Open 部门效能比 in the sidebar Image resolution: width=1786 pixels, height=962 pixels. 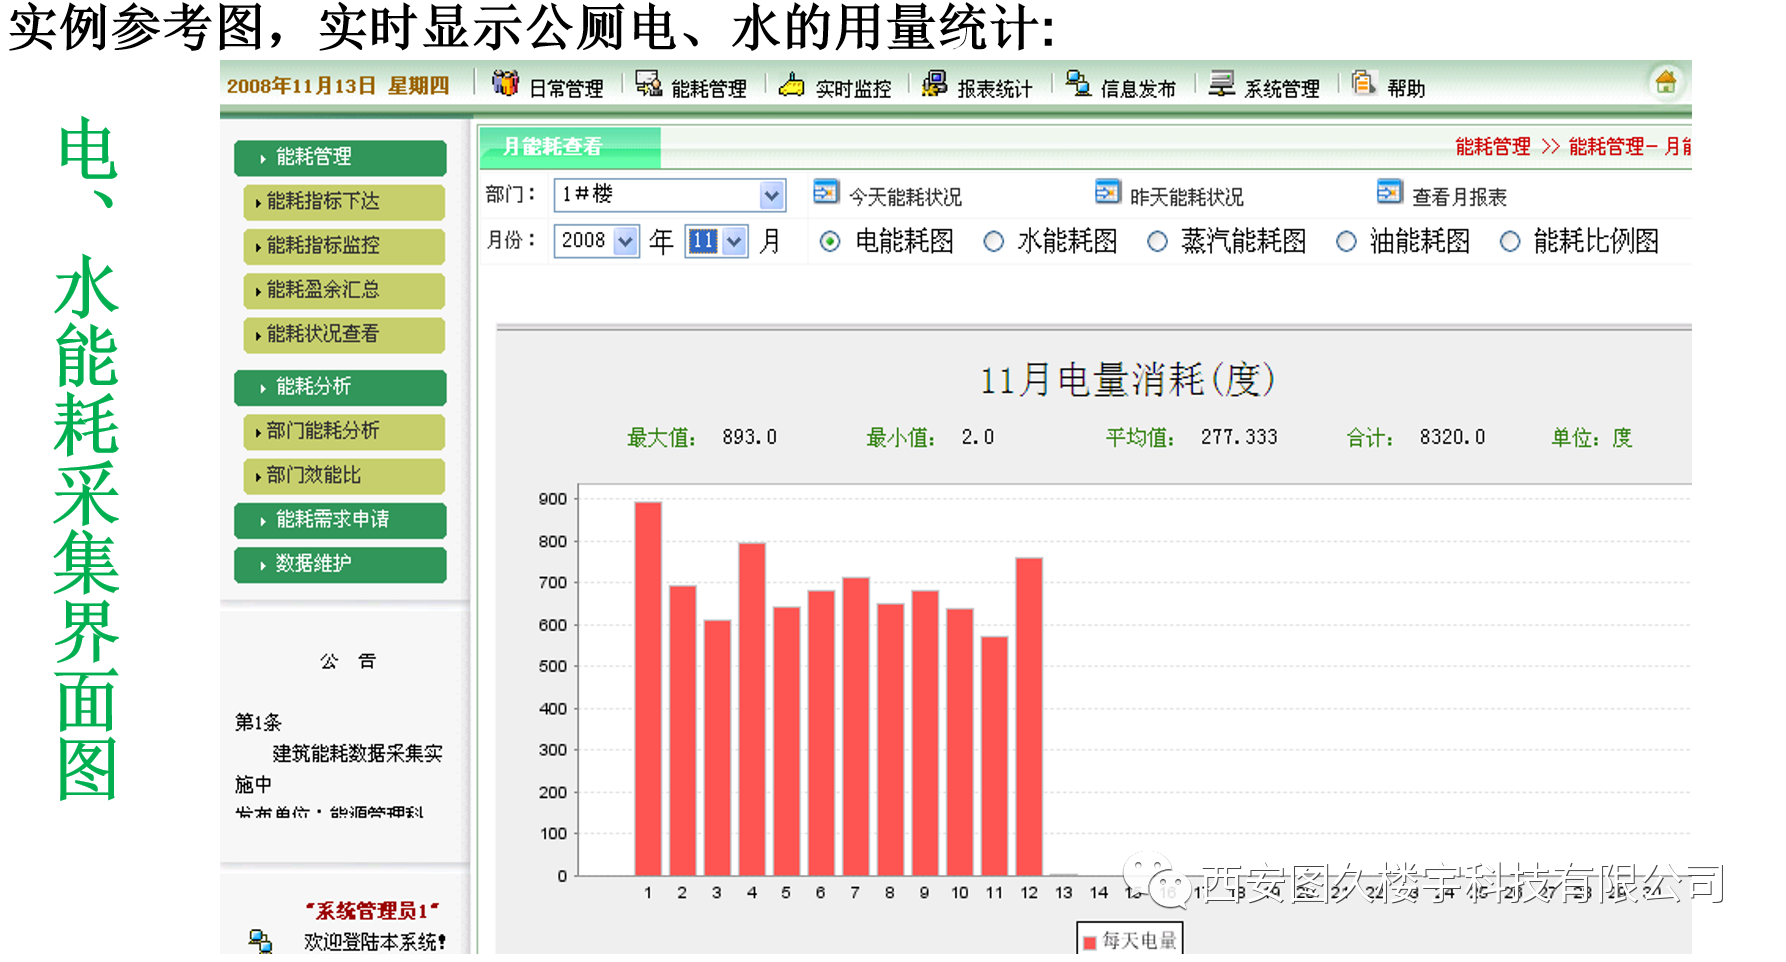[344, 476]
